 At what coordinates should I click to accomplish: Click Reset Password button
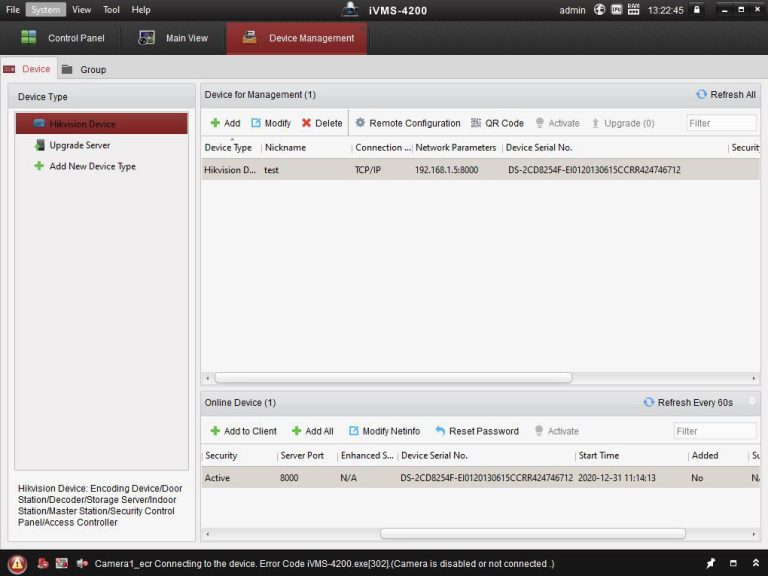pos(477,431)
